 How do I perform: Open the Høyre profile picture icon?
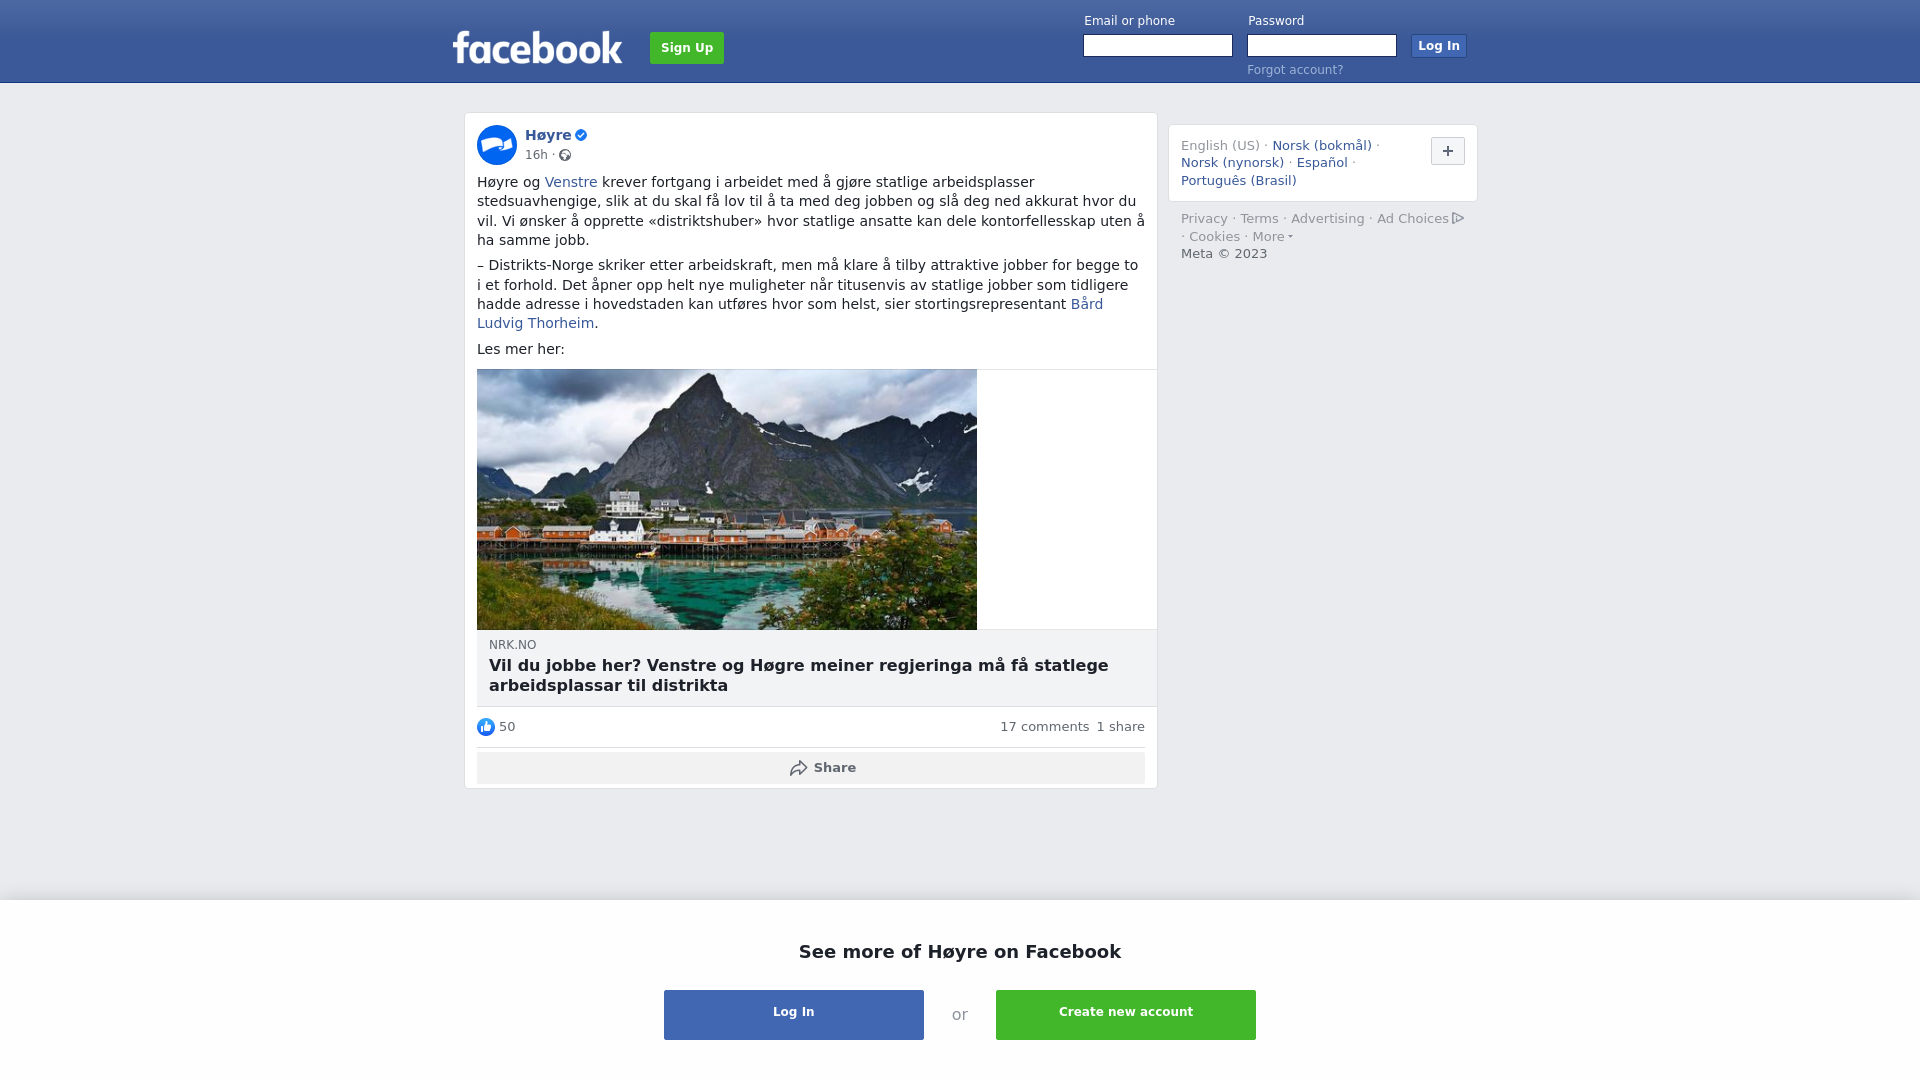pyautogui.click(x=497, y=145)
